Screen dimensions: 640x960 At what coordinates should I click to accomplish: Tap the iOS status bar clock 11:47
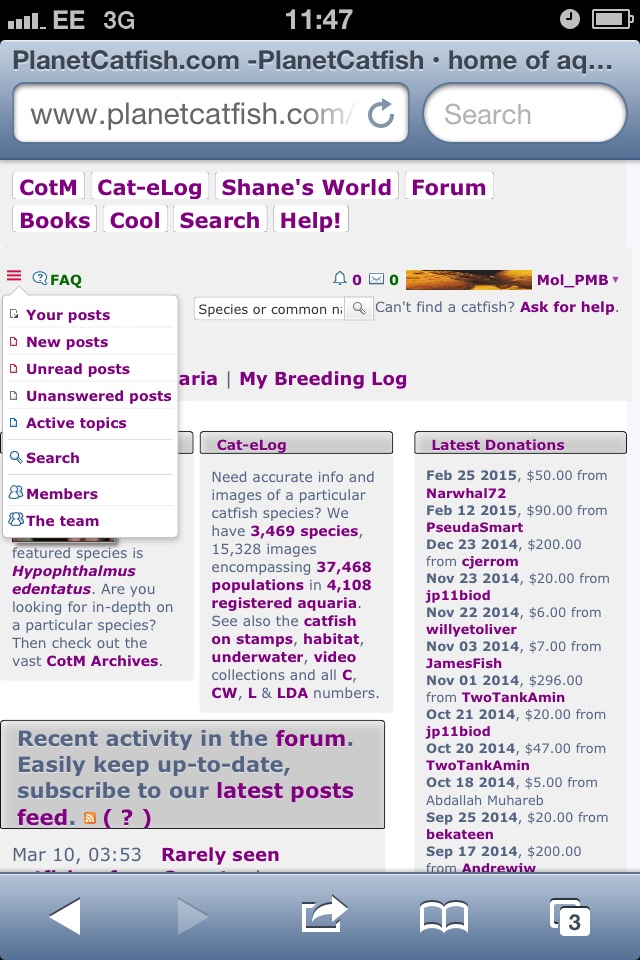tap(319, 20)
